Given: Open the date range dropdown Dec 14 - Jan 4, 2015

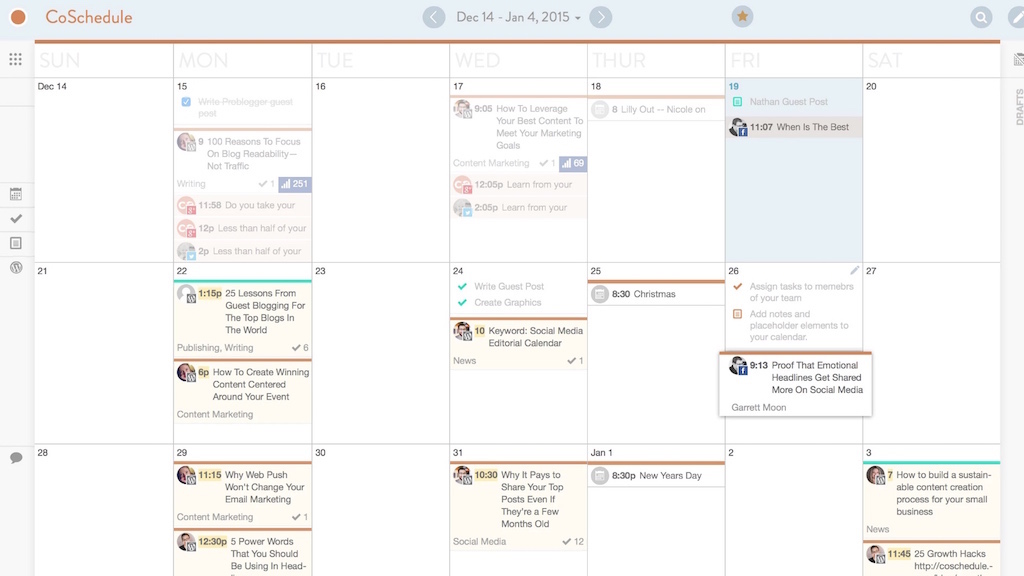Looking at the screenshot, I should pos(518,17).
